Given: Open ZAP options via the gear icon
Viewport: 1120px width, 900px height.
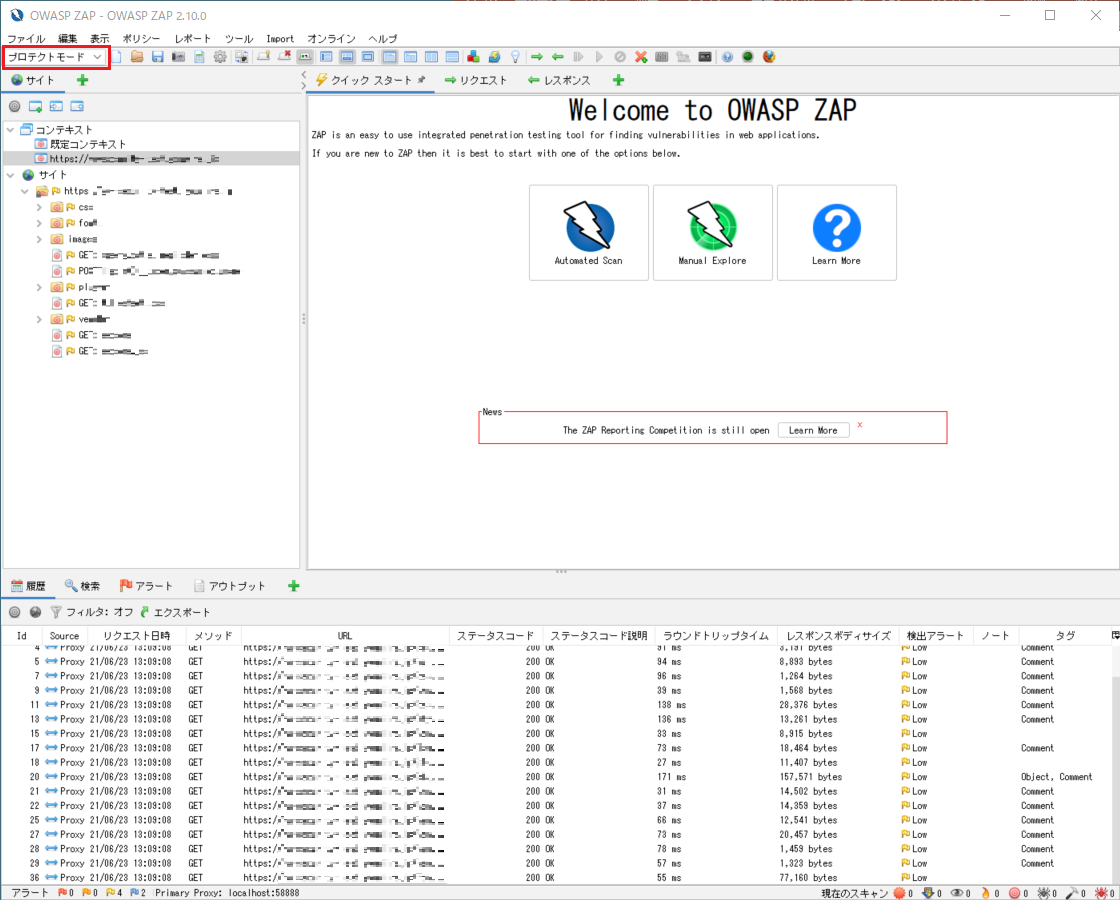Looking at the screenshot, I should [x=220, y=57].
